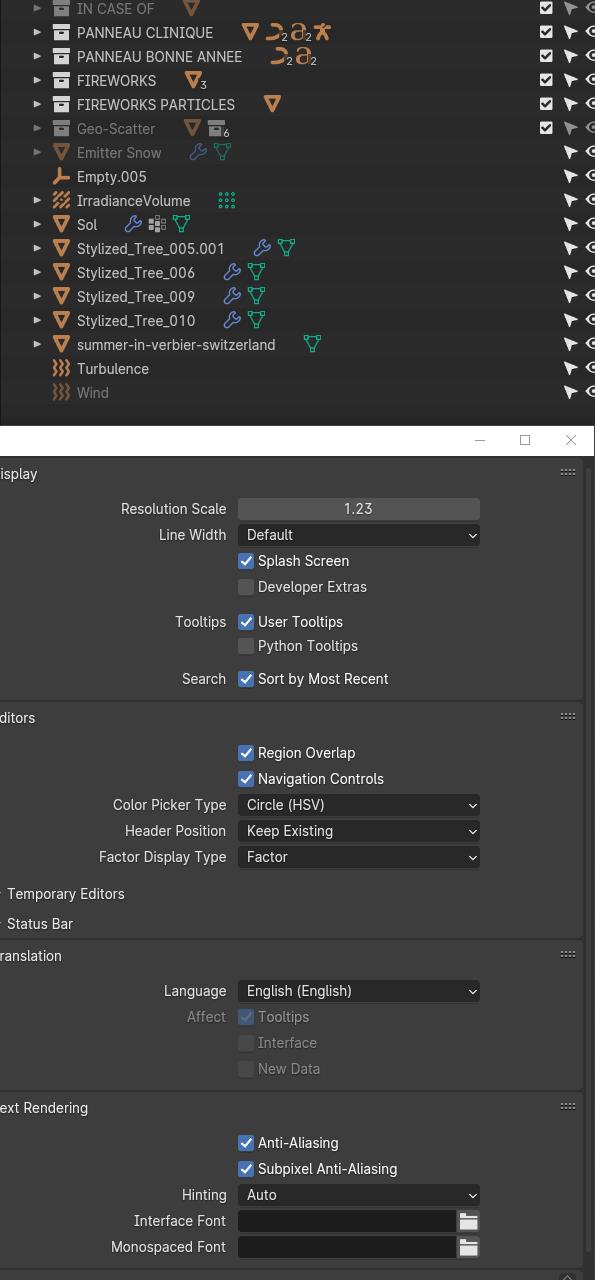Toggle selectability arrow for Turbulence

[570, 368]
